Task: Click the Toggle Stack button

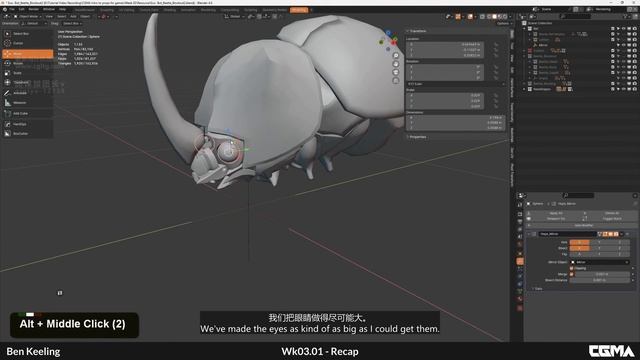Action: click(x=611, y=219)
